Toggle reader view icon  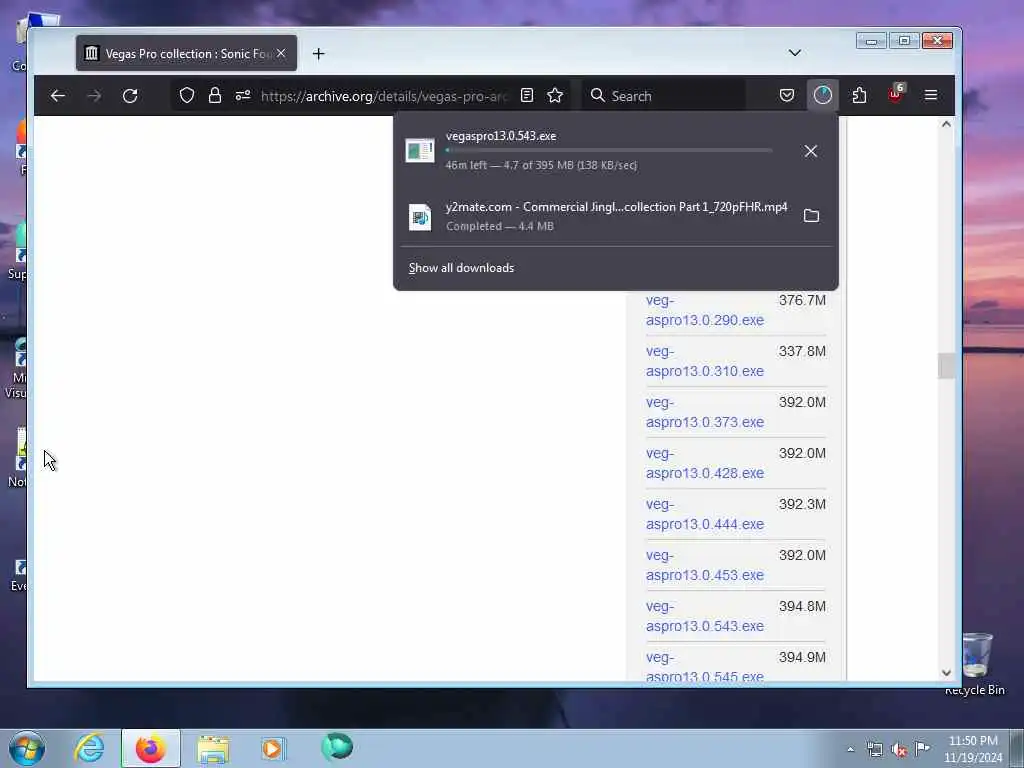coord(527,96)
